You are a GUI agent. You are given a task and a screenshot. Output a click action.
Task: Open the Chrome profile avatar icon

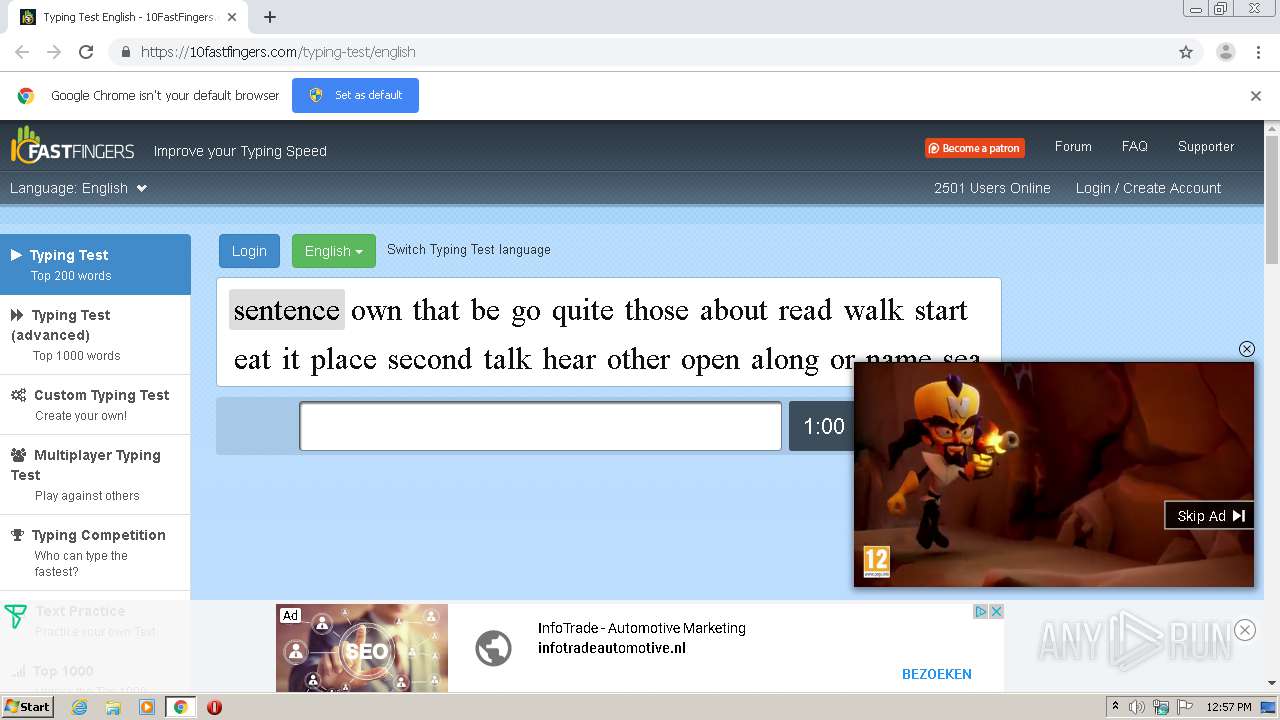pos(1225,52)
